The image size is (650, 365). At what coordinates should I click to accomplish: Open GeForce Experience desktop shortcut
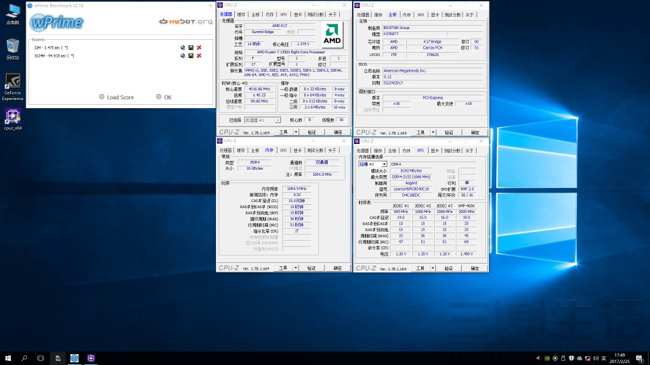coord(12,87)
